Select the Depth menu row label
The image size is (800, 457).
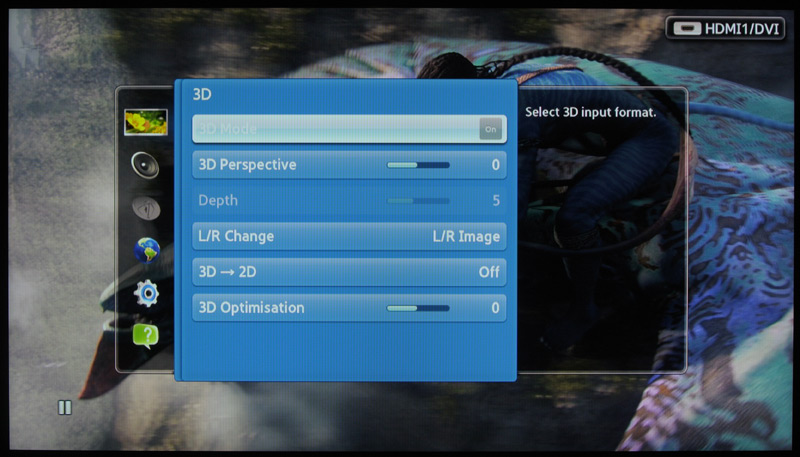click(x=218, y=200)
